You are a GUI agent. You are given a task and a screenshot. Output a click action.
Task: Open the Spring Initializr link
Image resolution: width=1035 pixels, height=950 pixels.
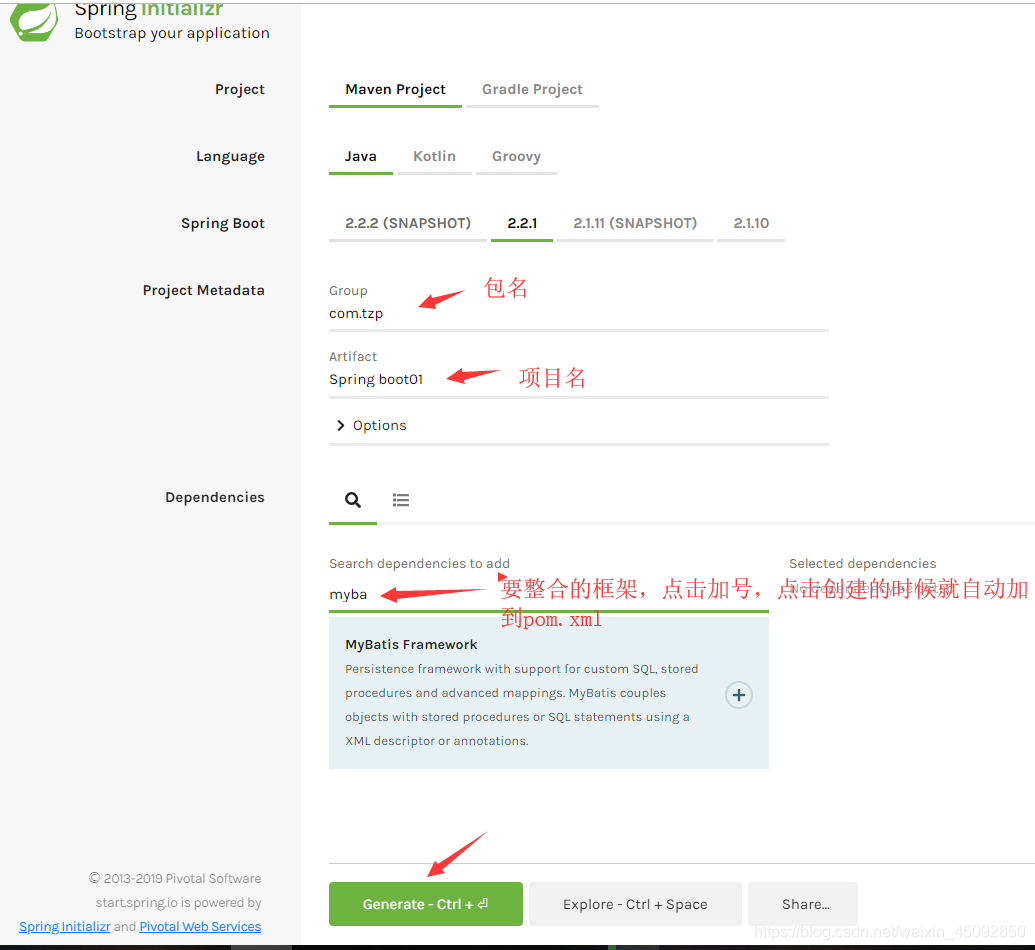pyautogui.click(x=65, y=926)
